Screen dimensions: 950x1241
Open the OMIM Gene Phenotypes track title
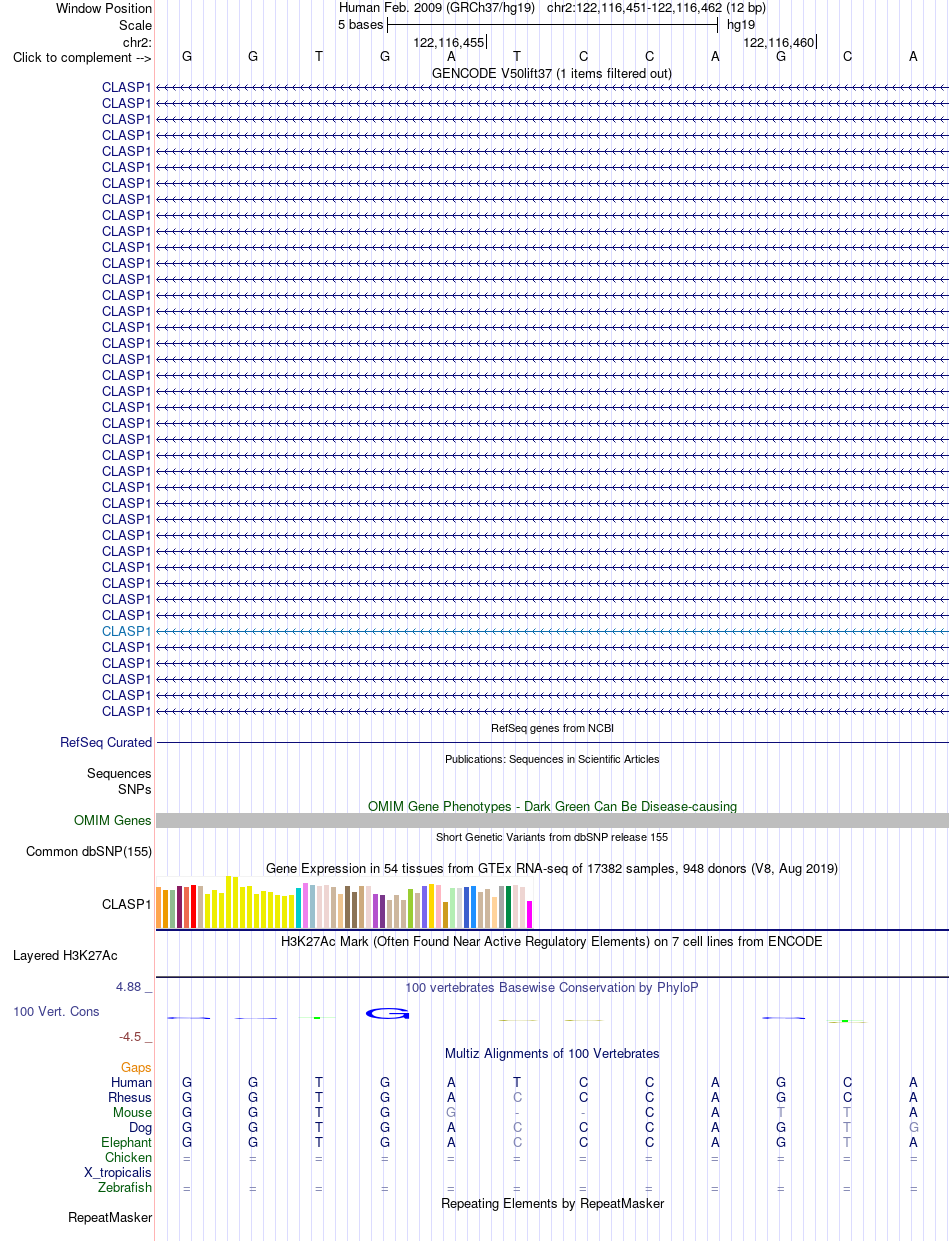552,806
